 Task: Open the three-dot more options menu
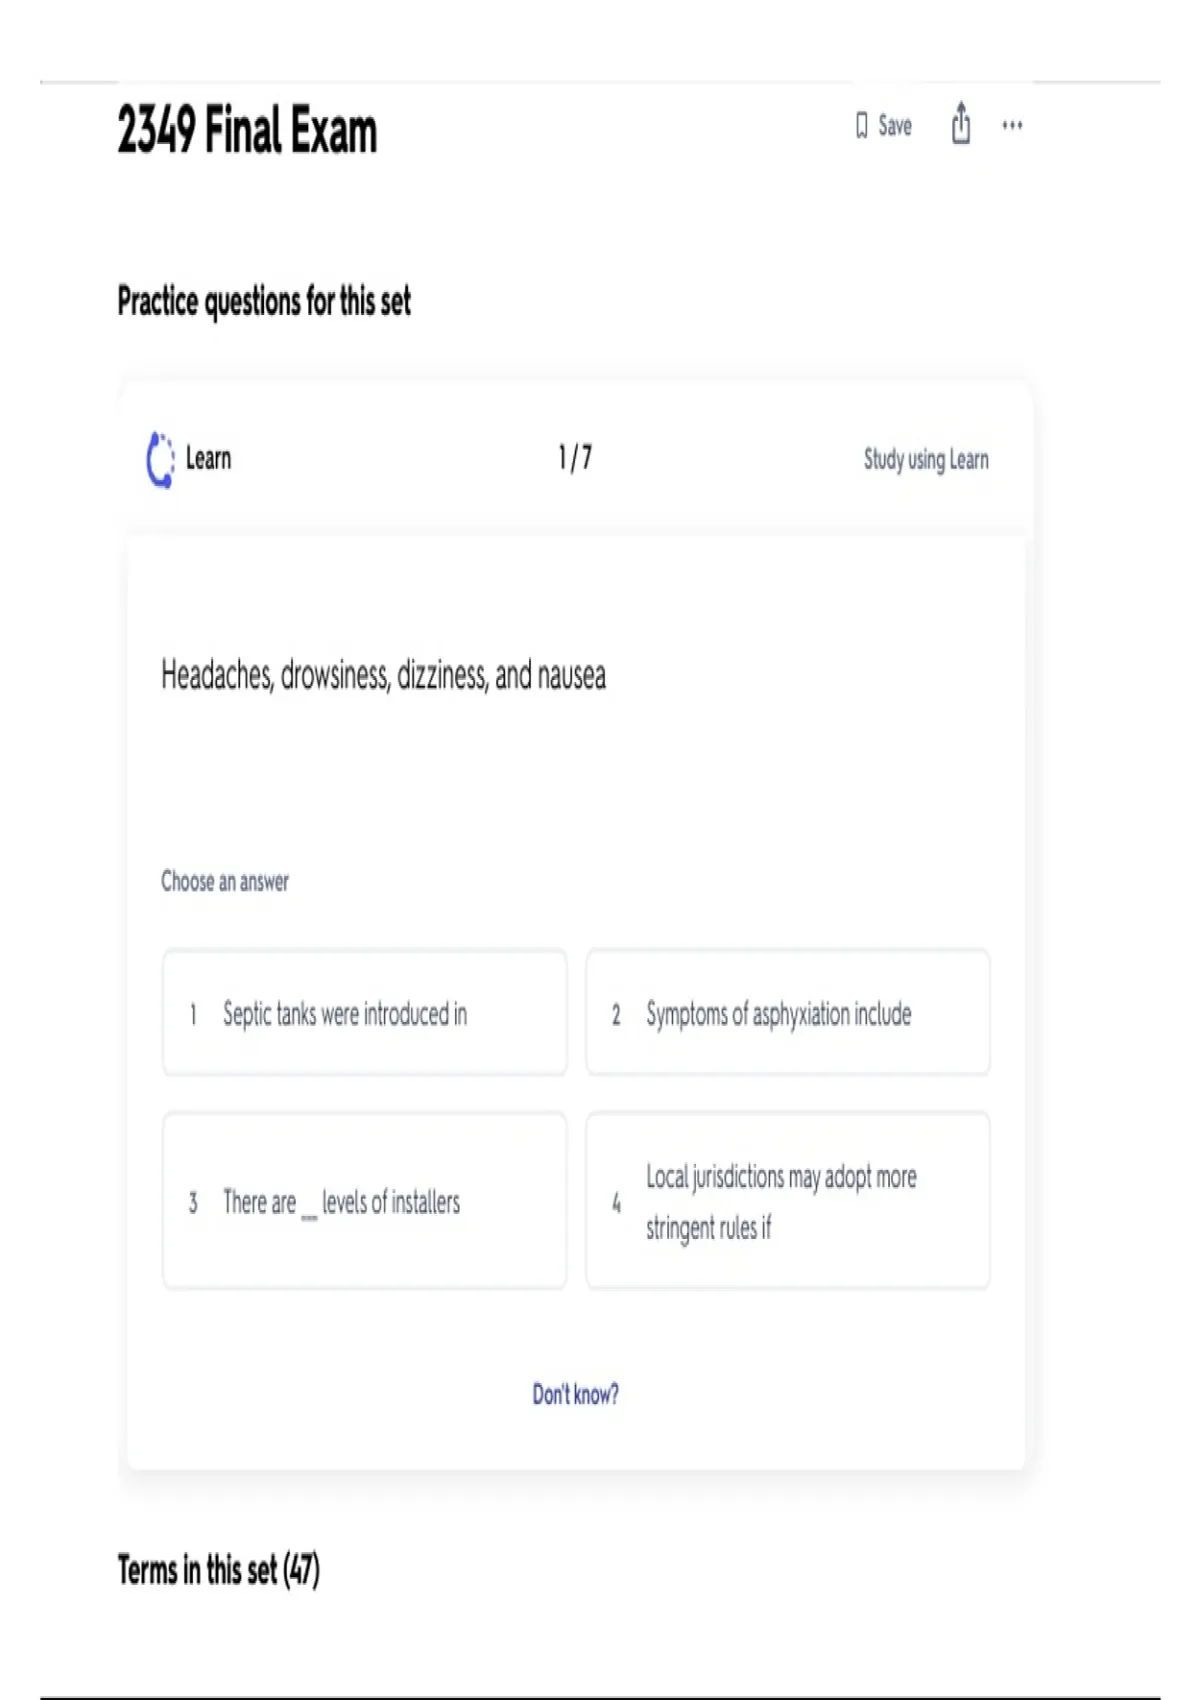point(1012,126)
